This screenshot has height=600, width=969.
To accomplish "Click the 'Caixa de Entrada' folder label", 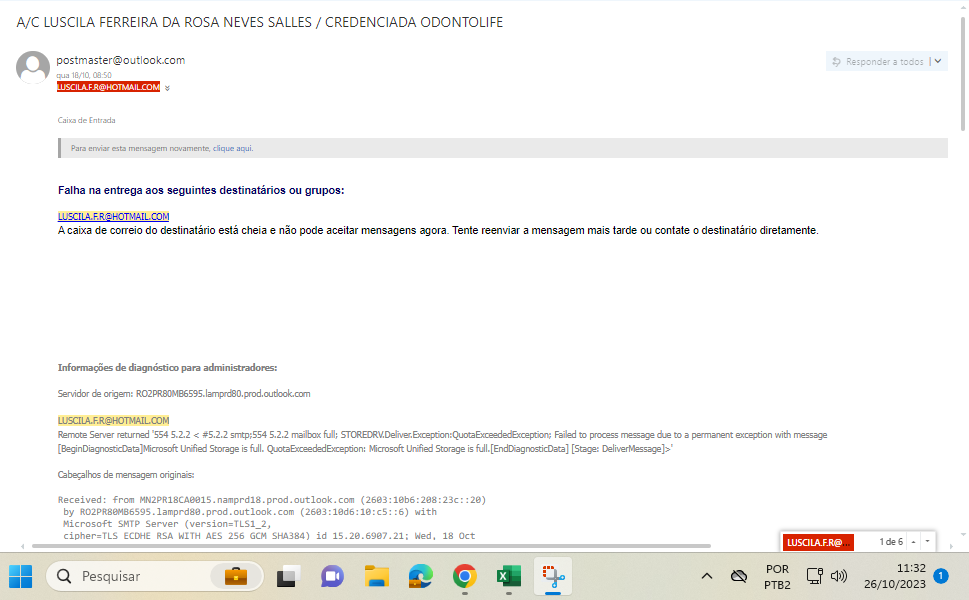I will (87, 120).
